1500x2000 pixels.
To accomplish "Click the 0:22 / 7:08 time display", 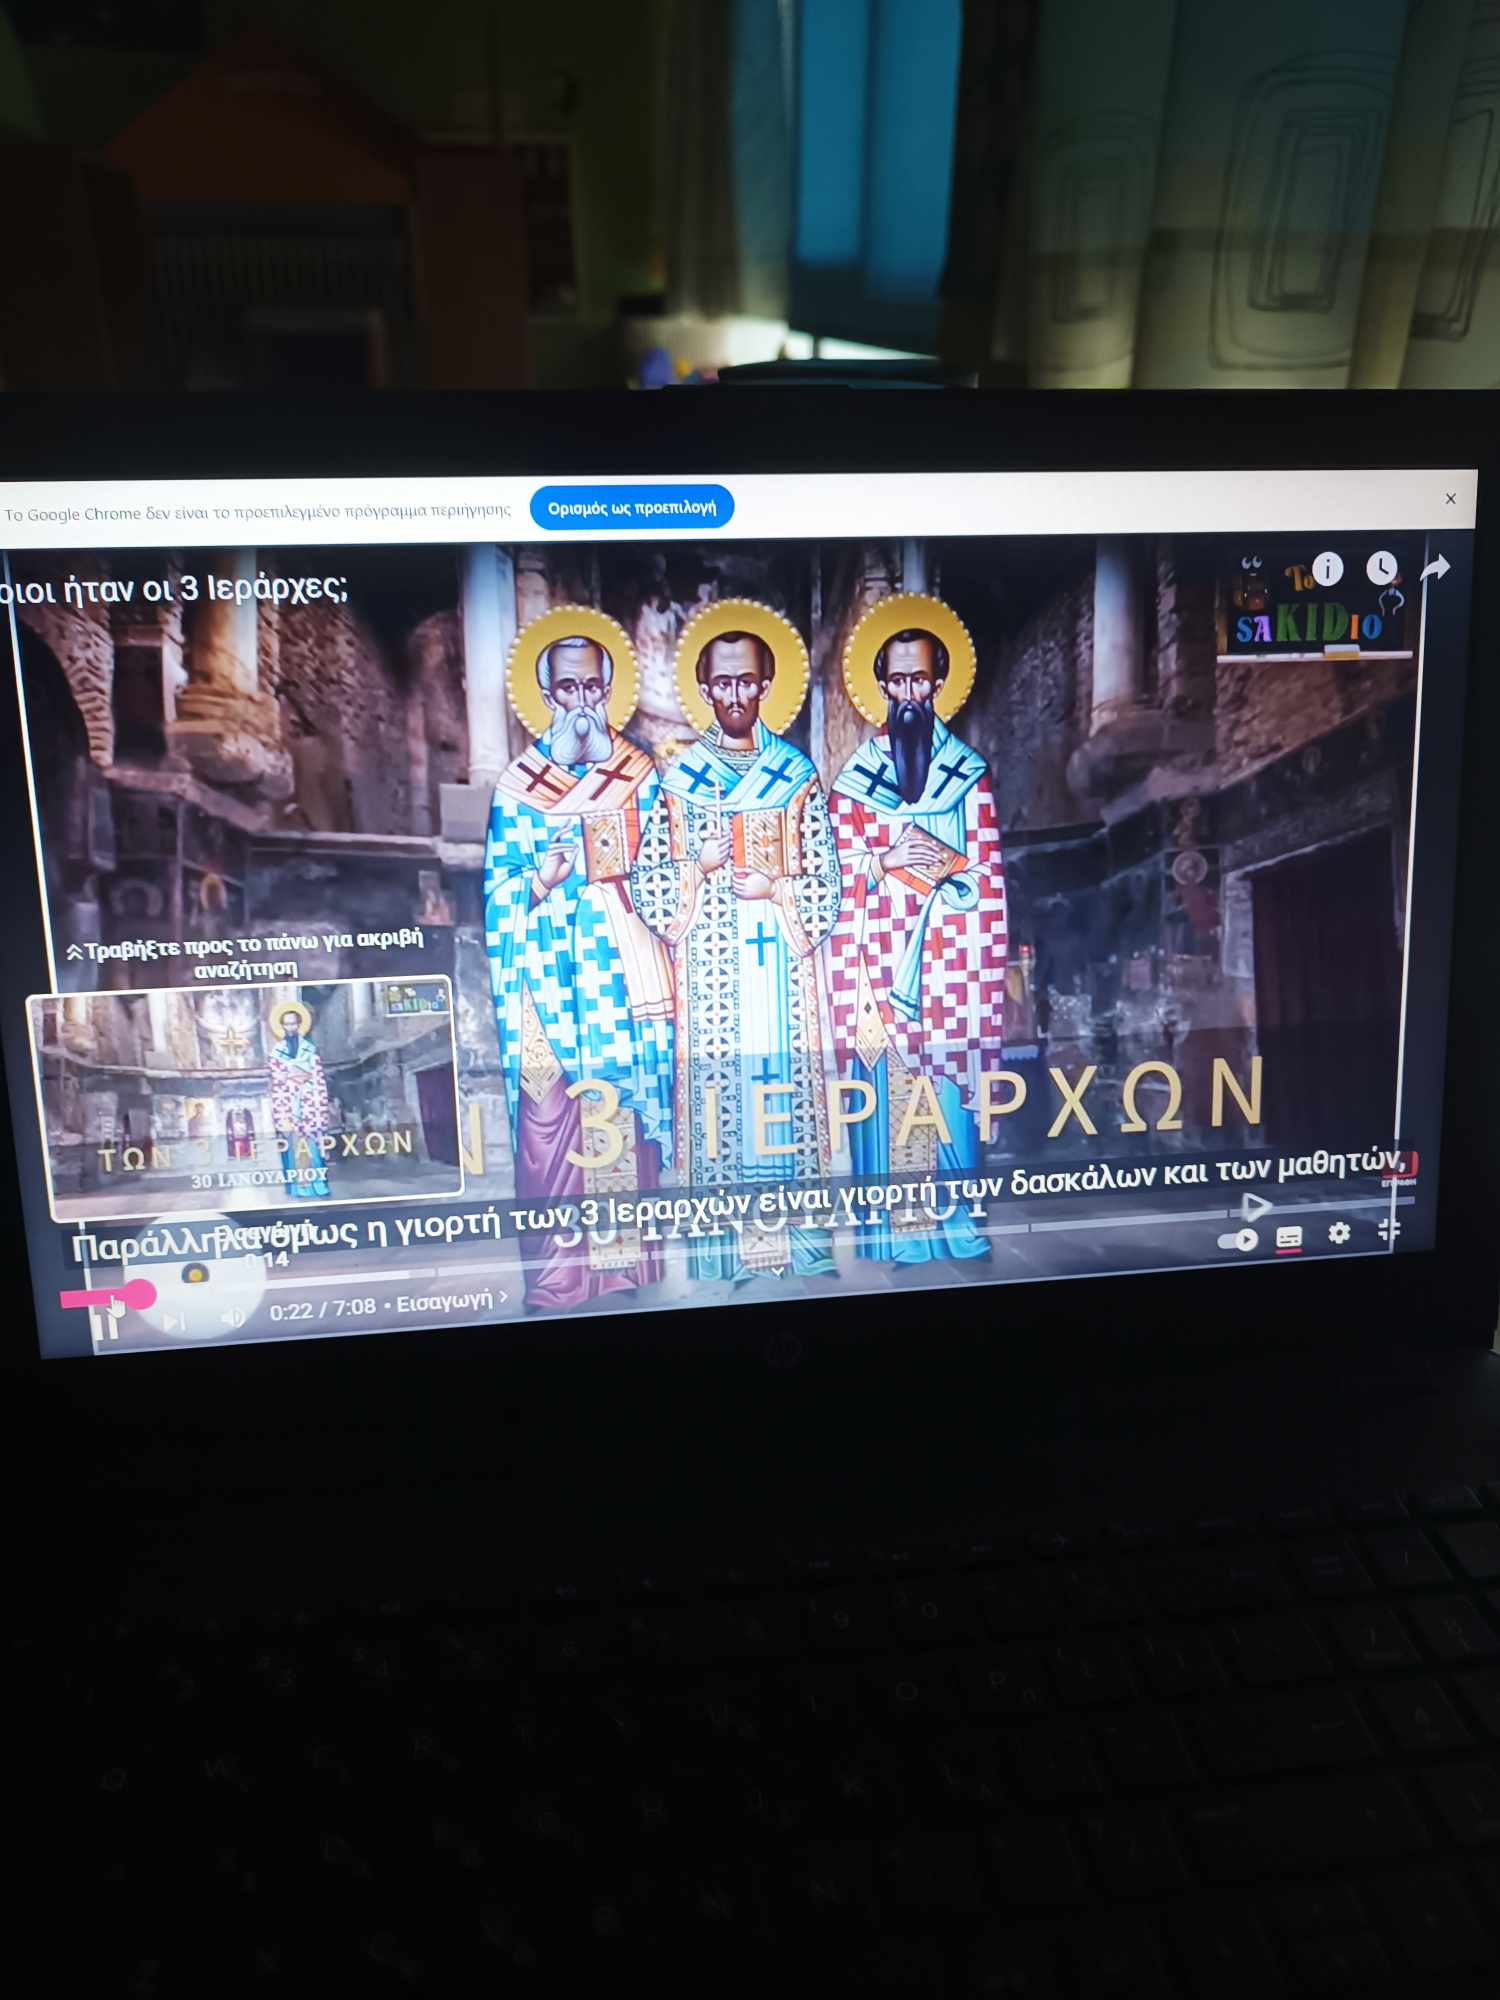I will click(x=322, y=1309).
